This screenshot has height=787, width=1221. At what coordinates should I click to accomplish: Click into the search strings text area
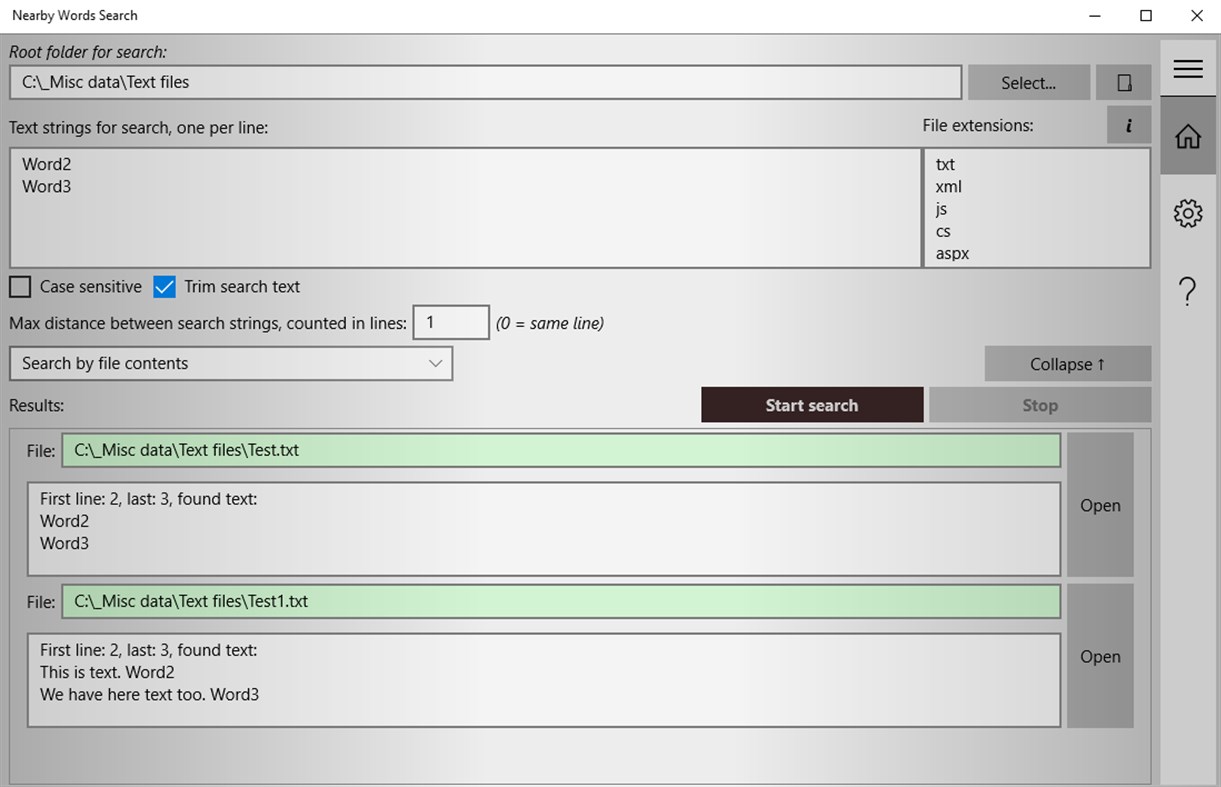[x=465, y=208]
